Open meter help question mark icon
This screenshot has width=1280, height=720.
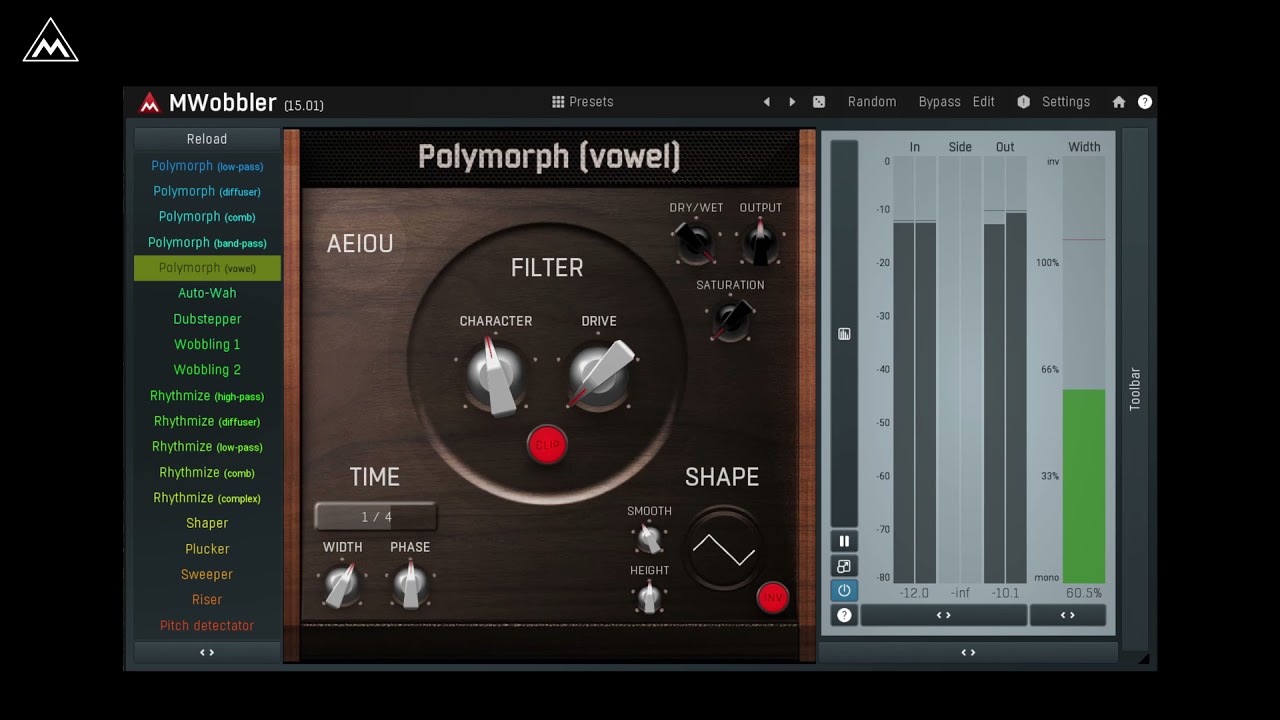point(844,616)
